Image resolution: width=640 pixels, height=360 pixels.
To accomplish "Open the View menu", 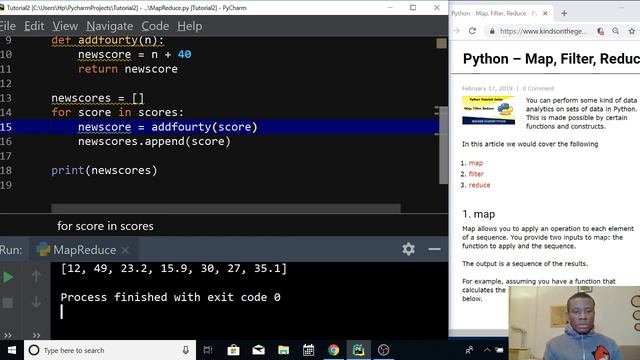I will tap(65, 26).
